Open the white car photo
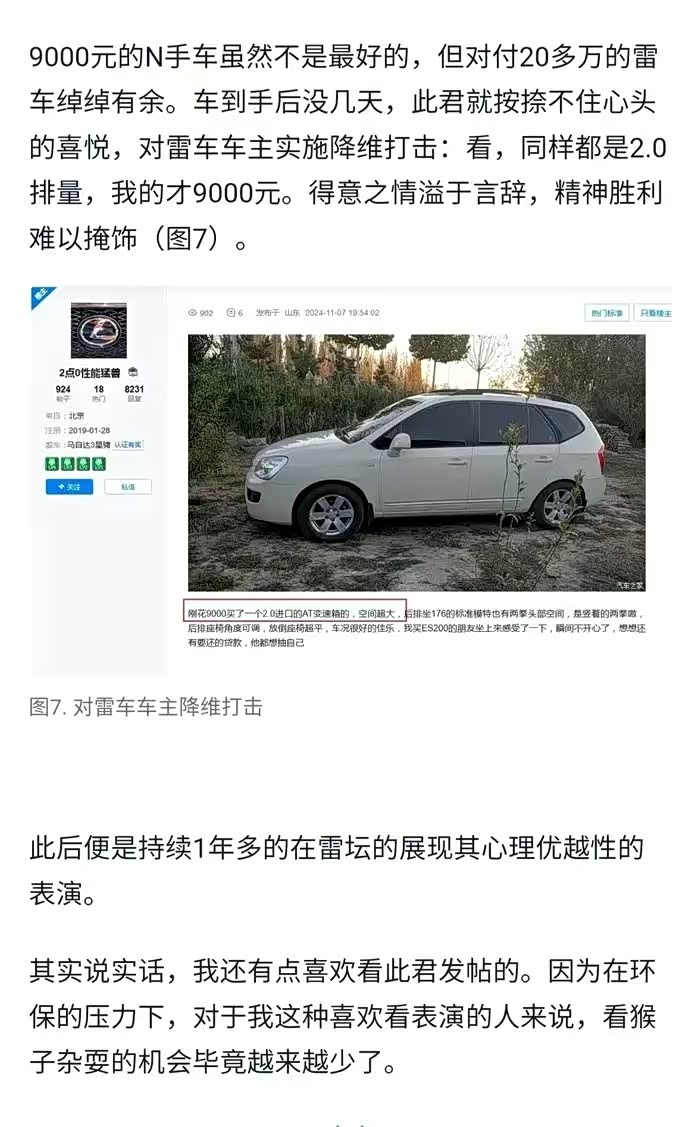The image size is (700, 1127). pos(417,463)
